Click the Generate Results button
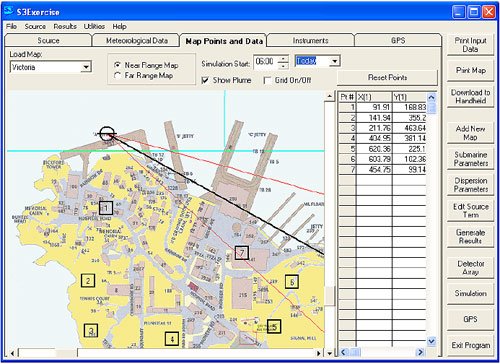 click(x=470, y=236)
